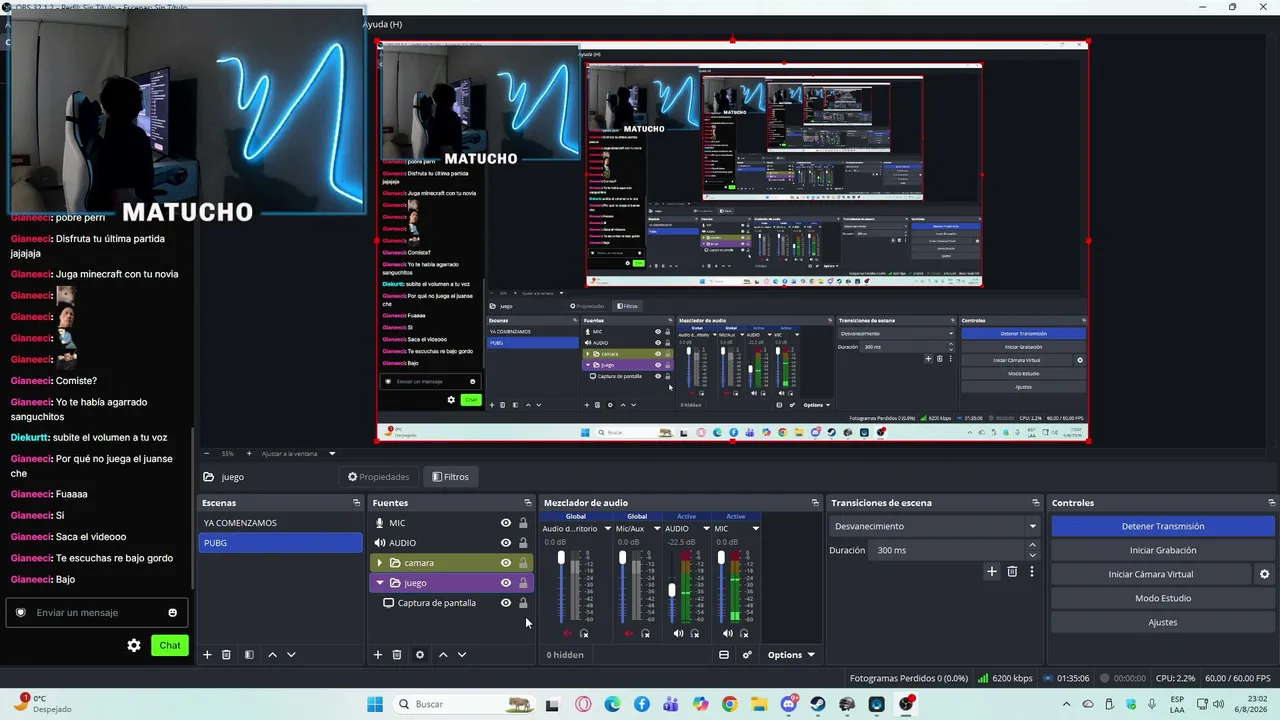The width and height of the screenshot is (1280, 720).
Task: Undock the Fuentes panel
Action: [528, 503]
